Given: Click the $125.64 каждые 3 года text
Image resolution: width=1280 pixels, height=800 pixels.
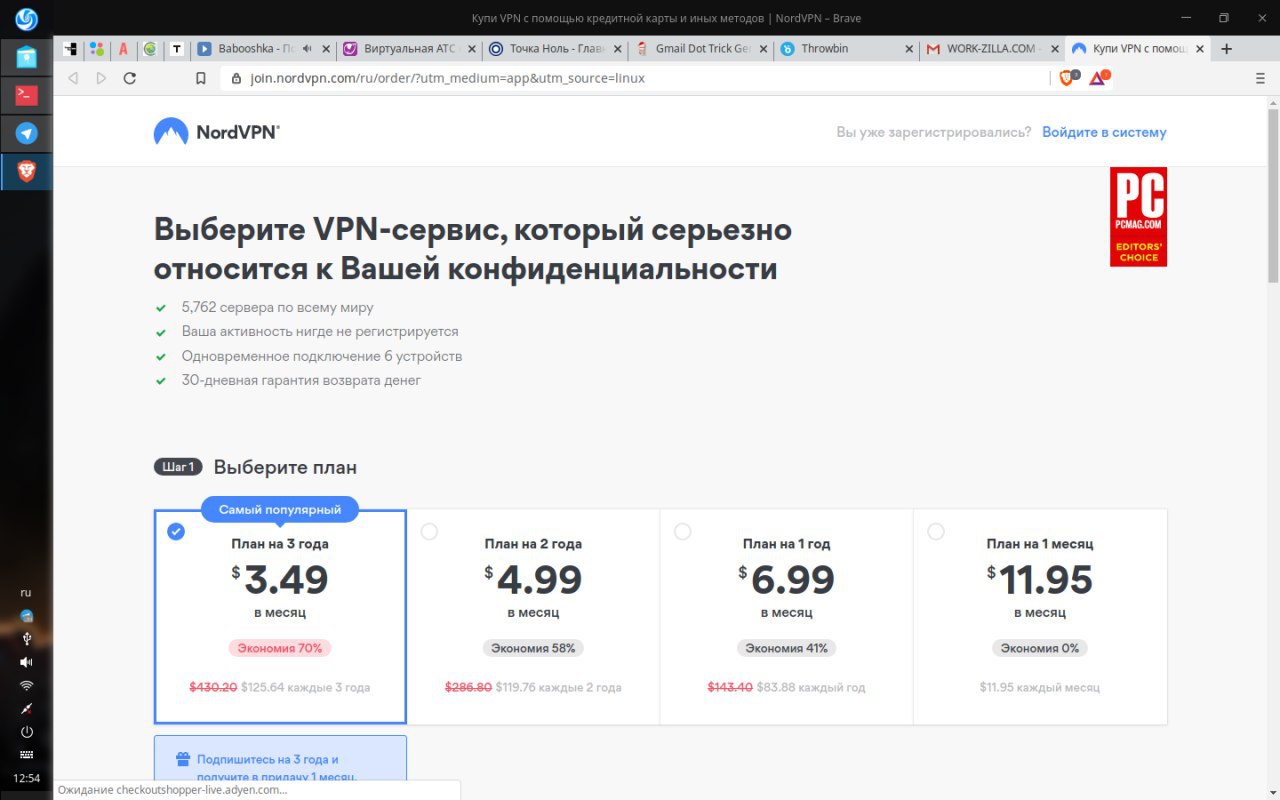Looking at the screenshot, I should point(306,687).
